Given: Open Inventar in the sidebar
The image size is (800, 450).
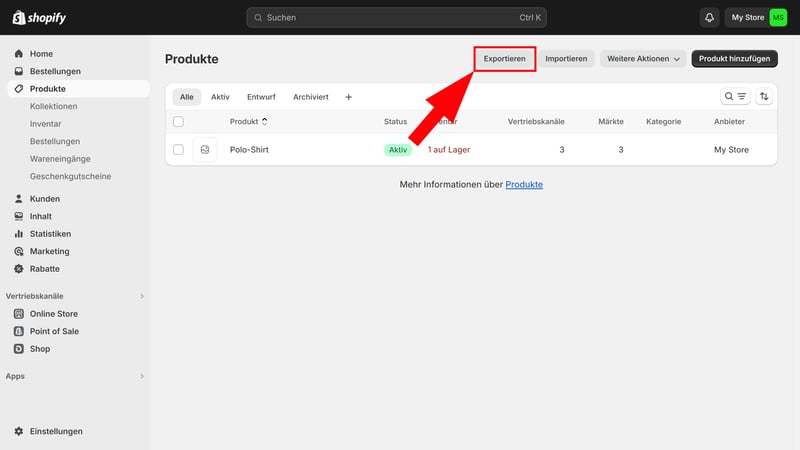Looking at the screenshot, I should 45,123.
